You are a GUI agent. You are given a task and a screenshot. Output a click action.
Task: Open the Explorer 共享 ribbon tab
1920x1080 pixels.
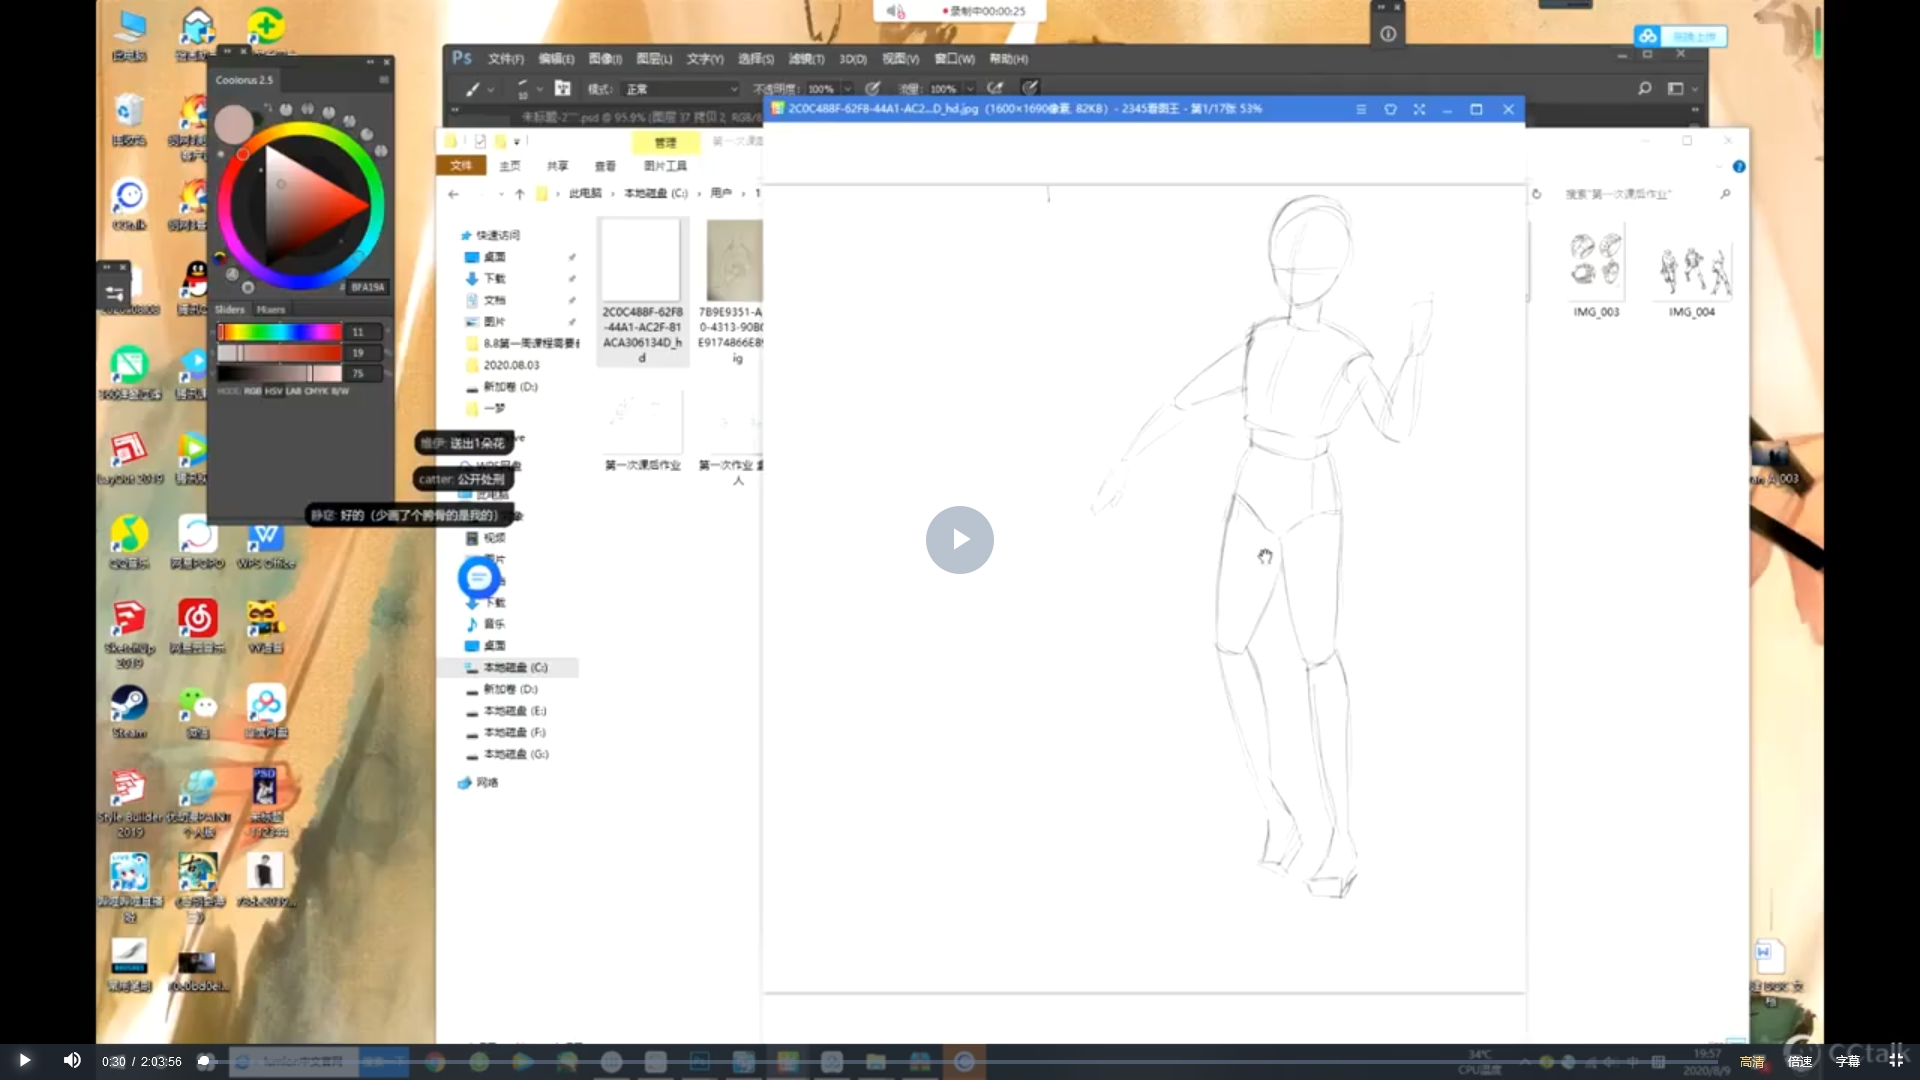[x=557, y=166]
